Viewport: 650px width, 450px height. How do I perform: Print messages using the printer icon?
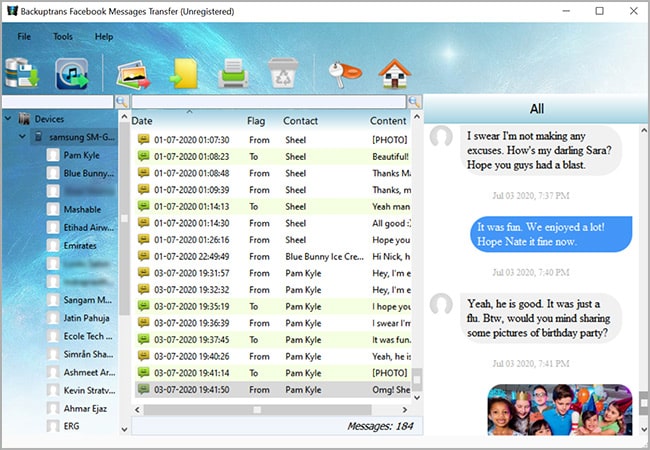point(232,74)
